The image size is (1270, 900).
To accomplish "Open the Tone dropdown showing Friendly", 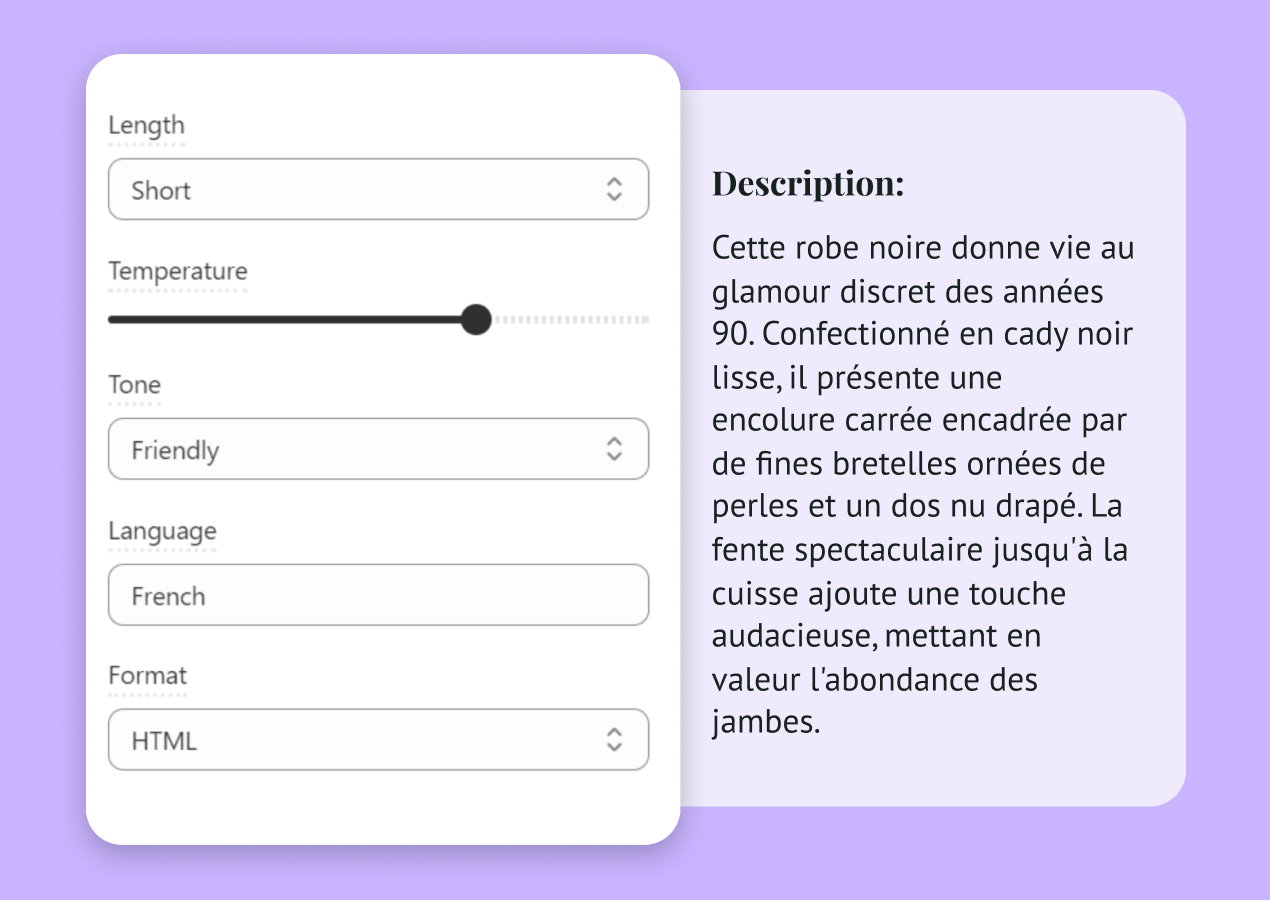I will point(378,449).
